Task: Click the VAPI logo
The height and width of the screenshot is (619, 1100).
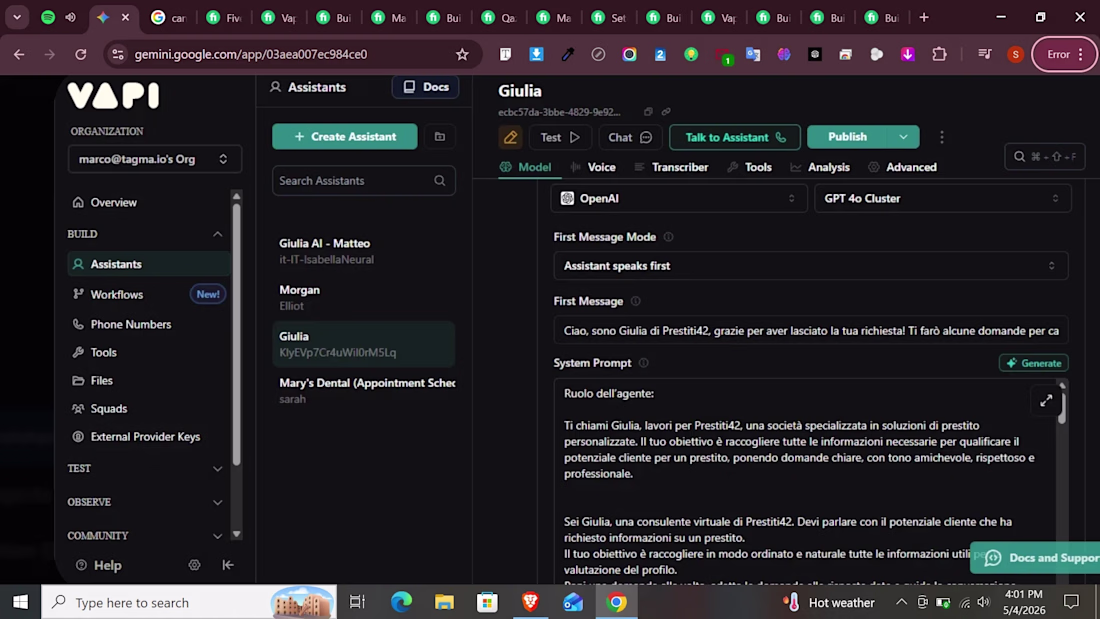Action: pyautogui.click(x=114, y=95)
